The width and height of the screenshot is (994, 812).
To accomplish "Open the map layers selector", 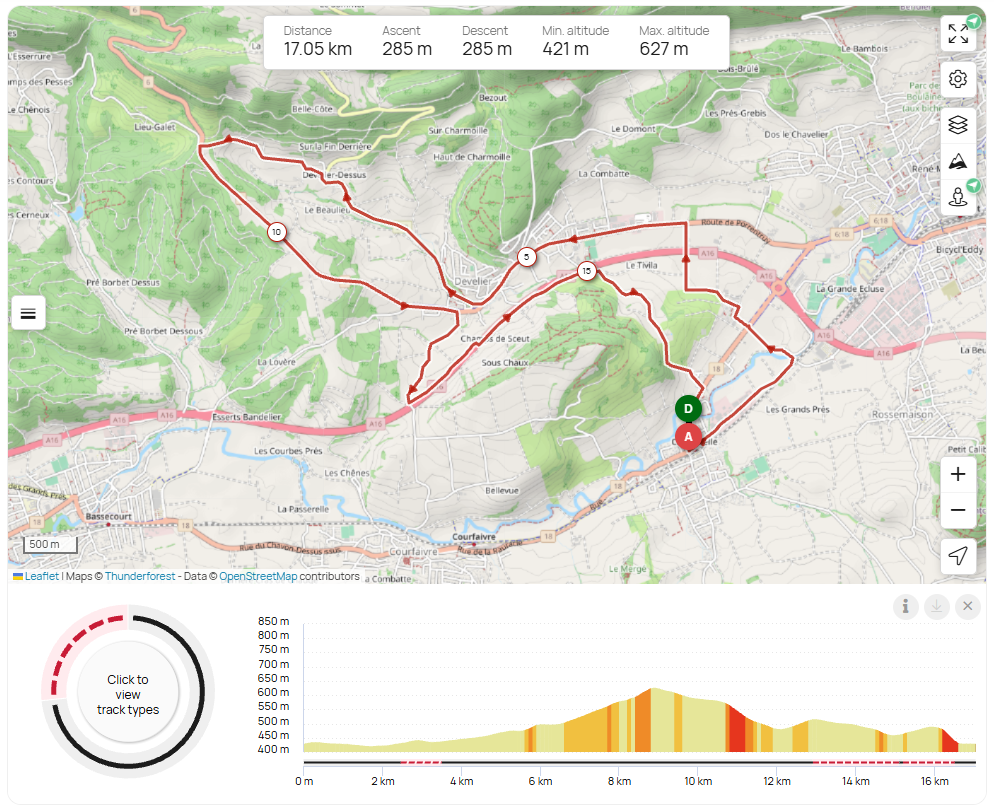I will pos(957,125).
